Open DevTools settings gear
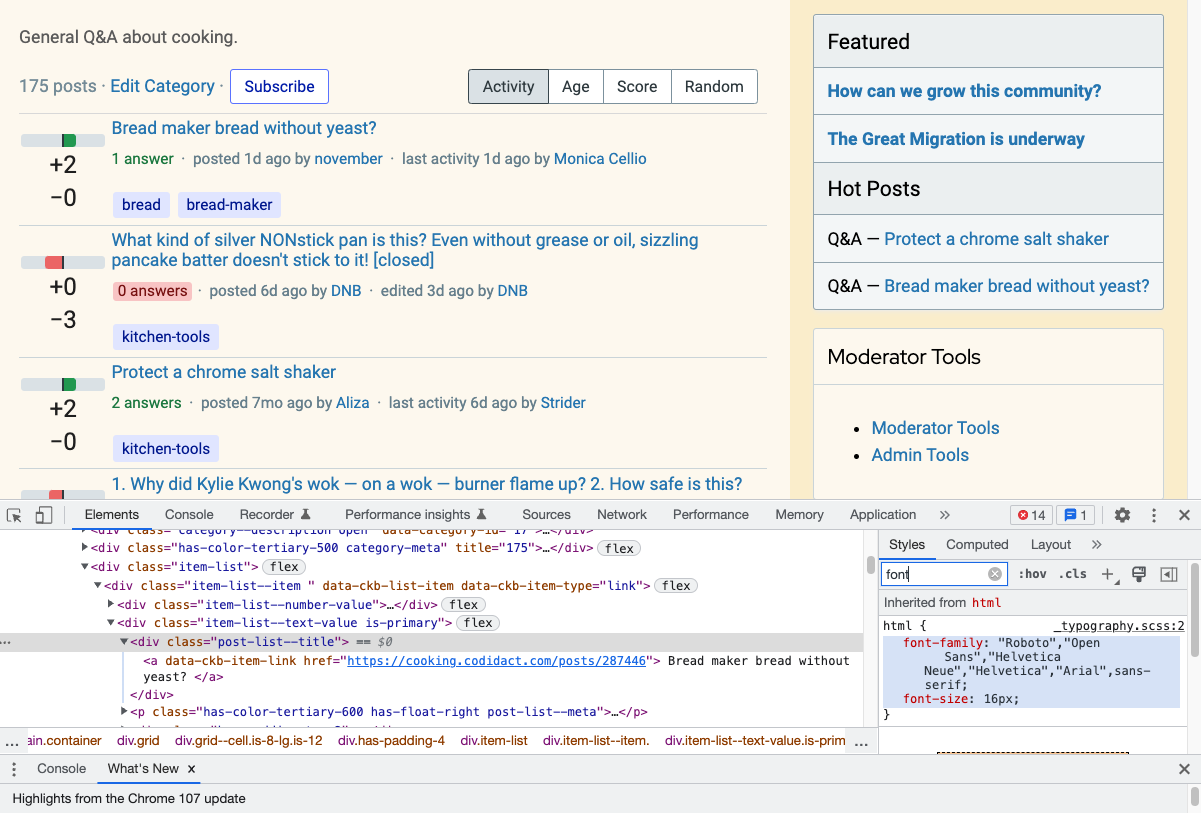This screenshot has height=813, width=1201. [1122, 515]
